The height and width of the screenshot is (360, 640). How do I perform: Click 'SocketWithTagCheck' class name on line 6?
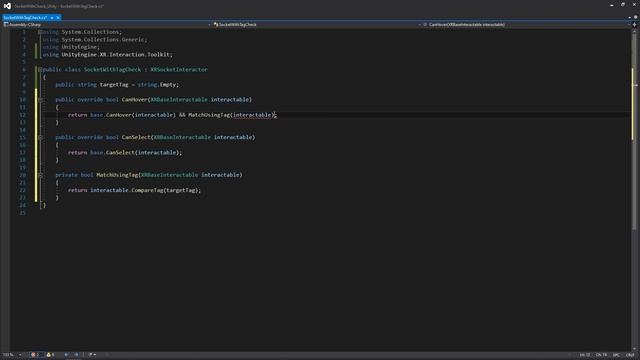(112, 70)
